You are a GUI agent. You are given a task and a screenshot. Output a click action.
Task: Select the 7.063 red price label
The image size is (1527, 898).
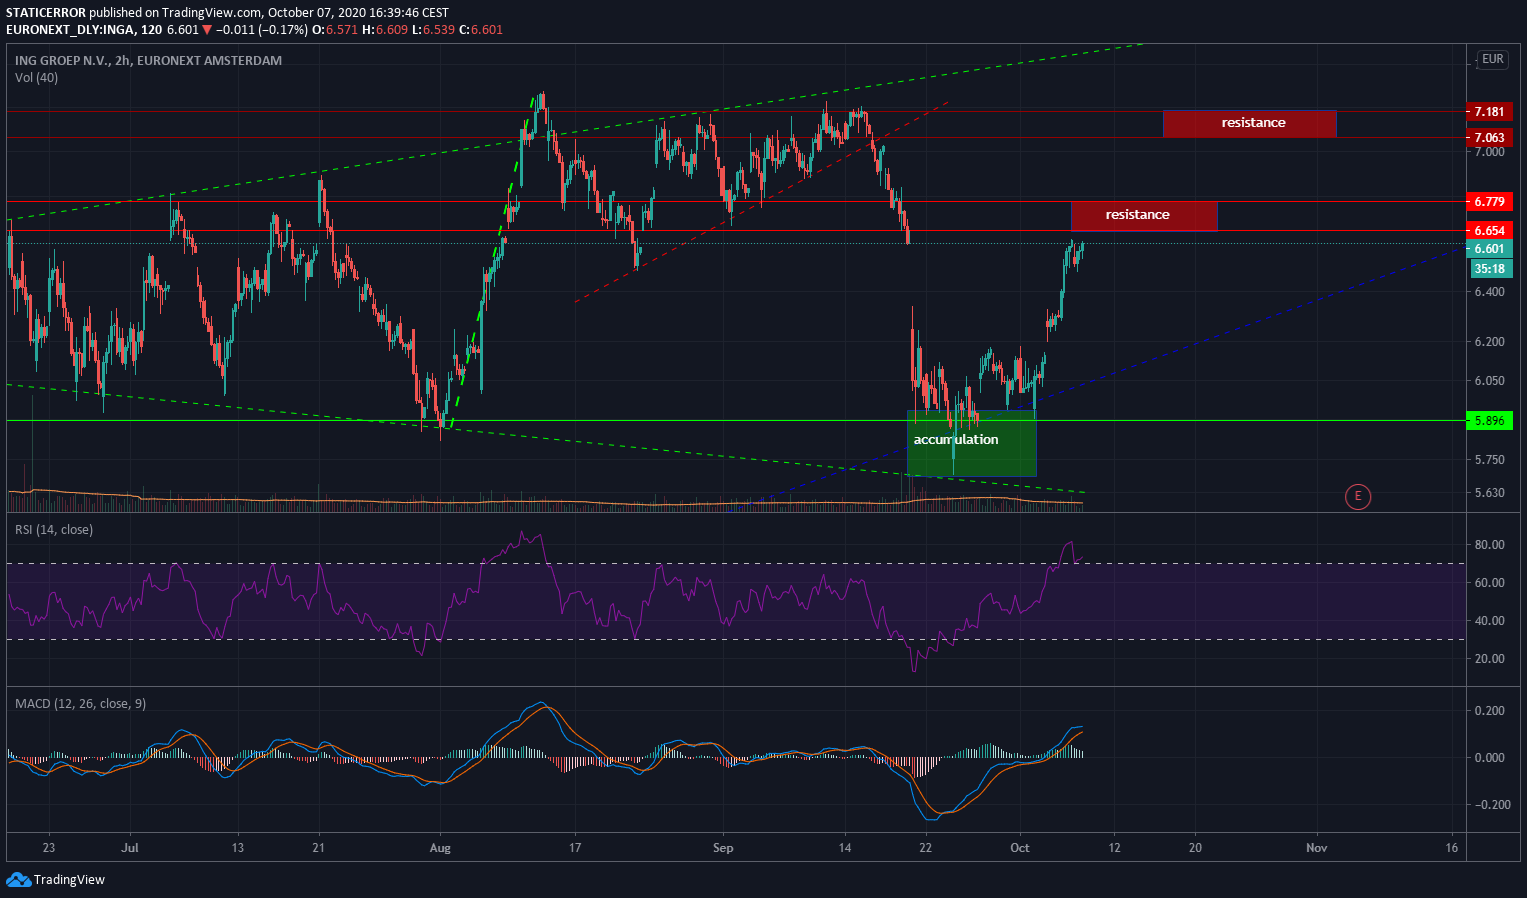1489,138
